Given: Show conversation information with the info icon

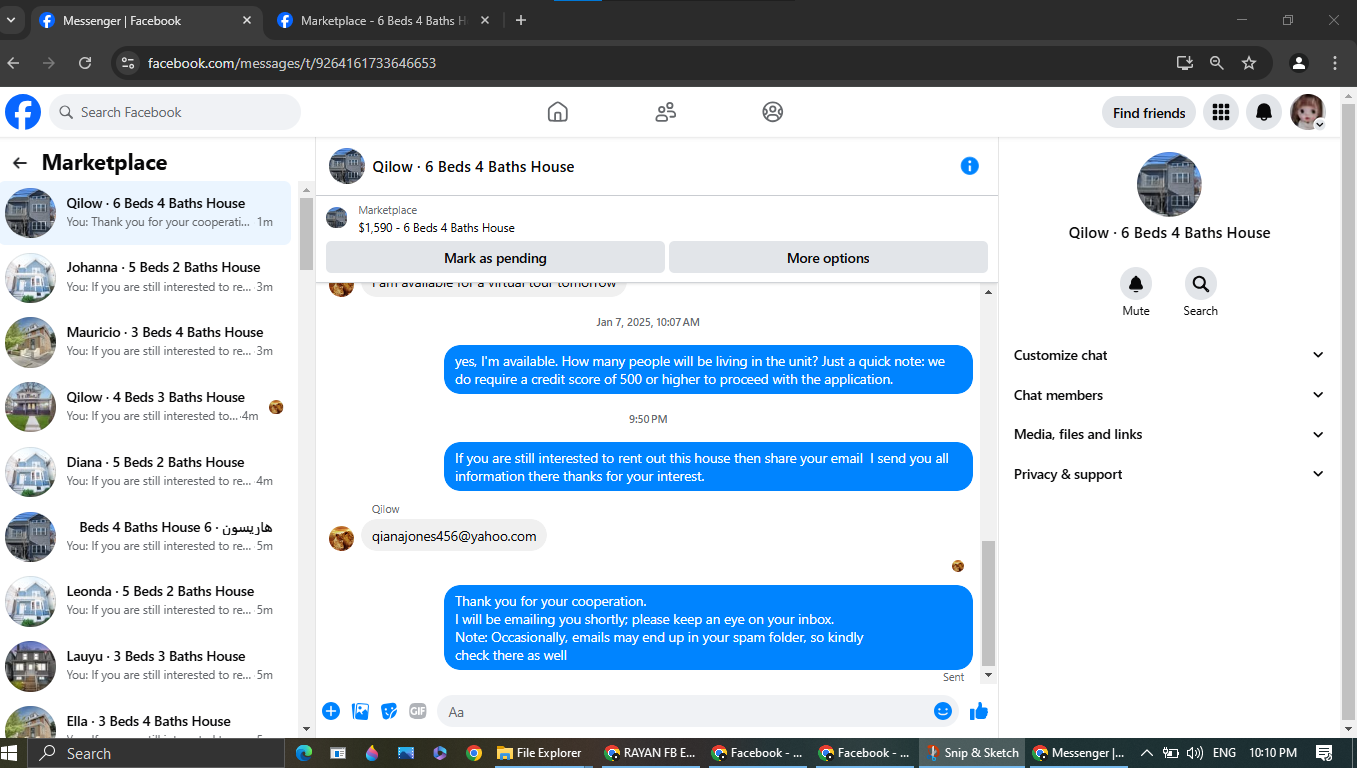Looking at the screenshot, I should [x=969, y=166].
